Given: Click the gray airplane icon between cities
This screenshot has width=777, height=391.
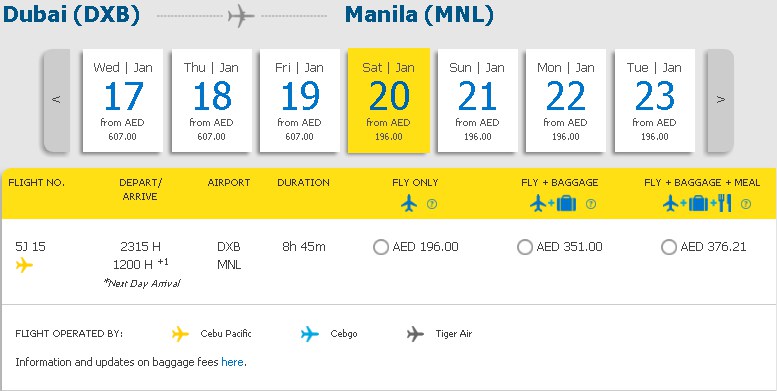Looking at the screenshot, I should tap(241, 16).
